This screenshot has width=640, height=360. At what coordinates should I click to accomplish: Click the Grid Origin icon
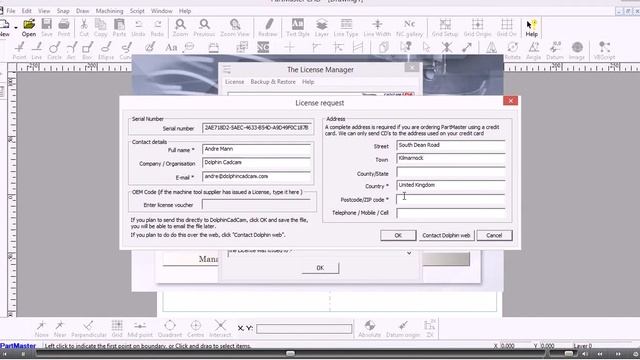tap(478, 27)
